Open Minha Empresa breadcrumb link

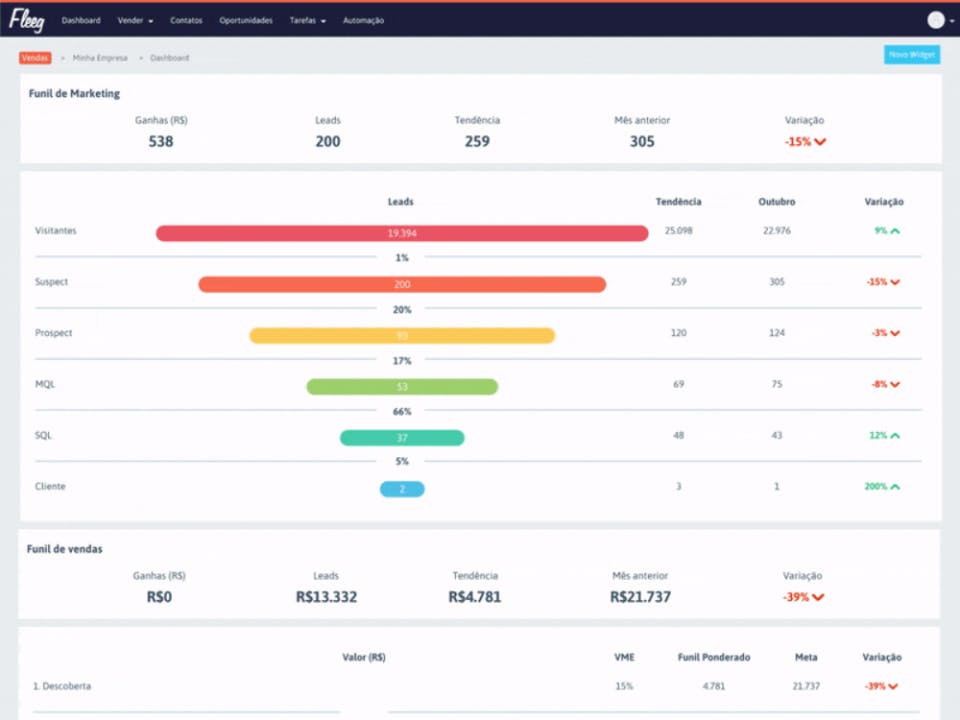click(x=100, y=58)
